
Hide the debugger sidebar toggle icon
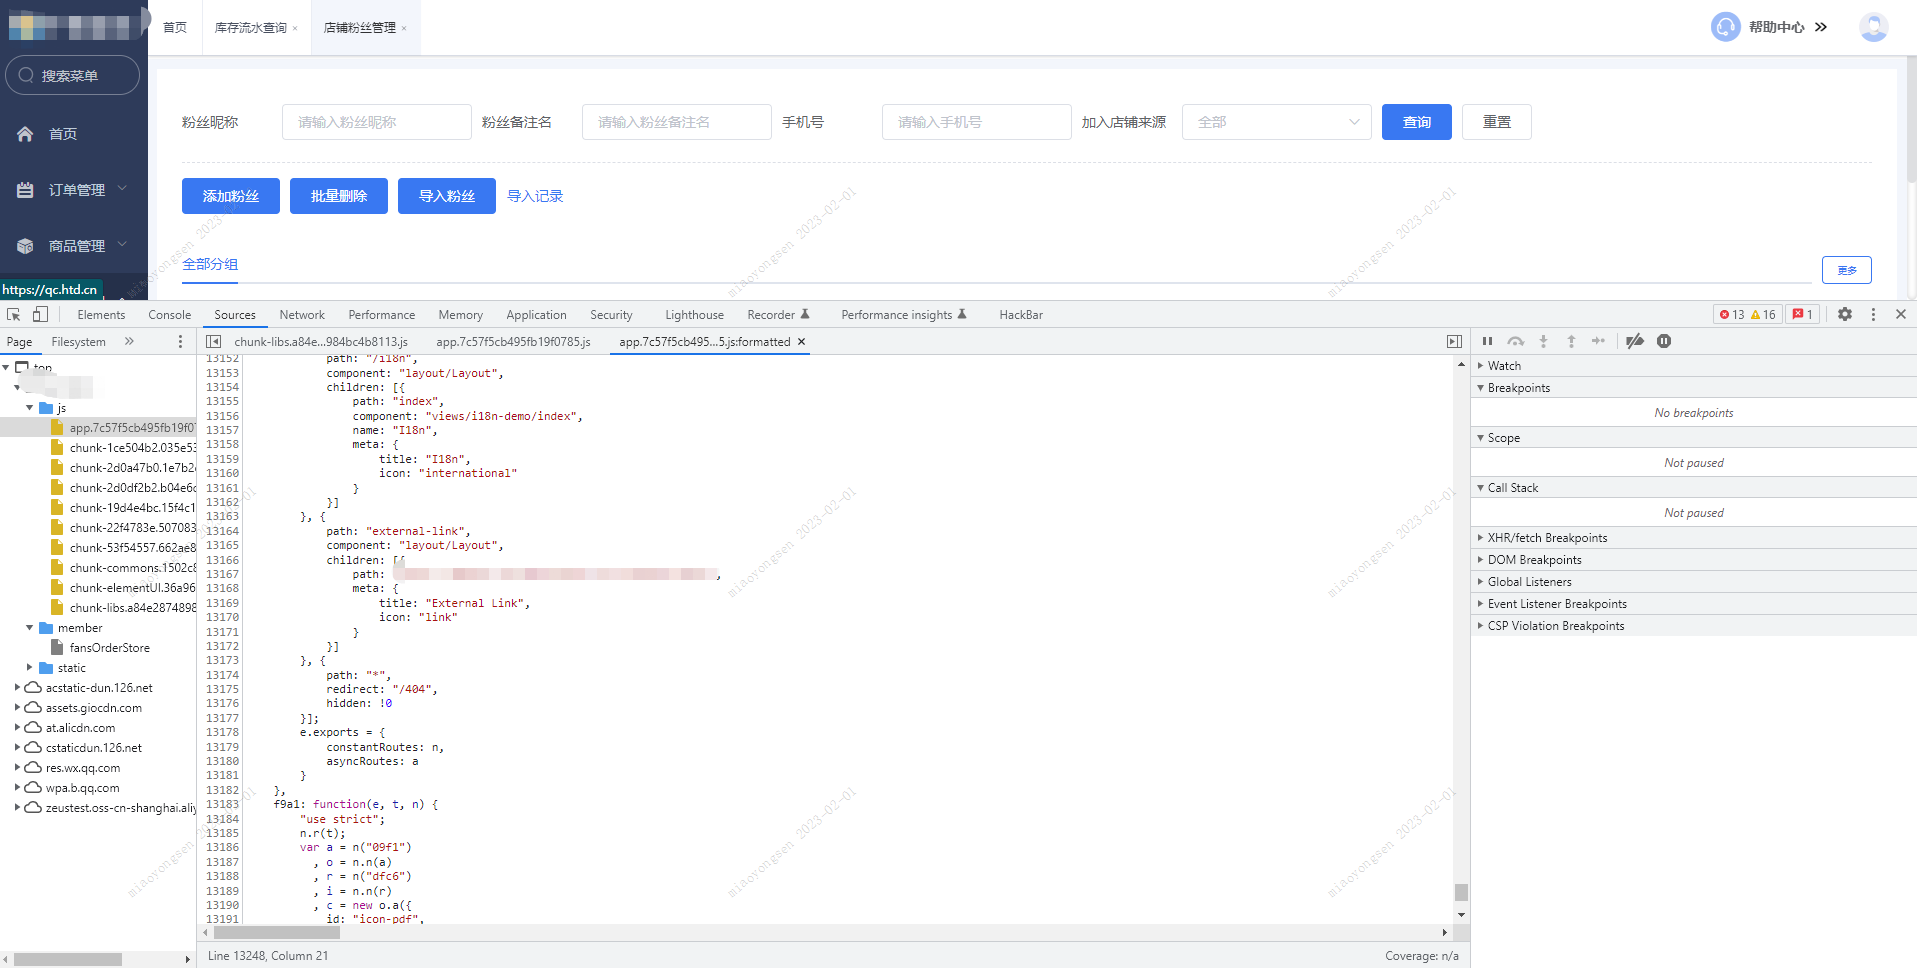(x=1454, y=342)
